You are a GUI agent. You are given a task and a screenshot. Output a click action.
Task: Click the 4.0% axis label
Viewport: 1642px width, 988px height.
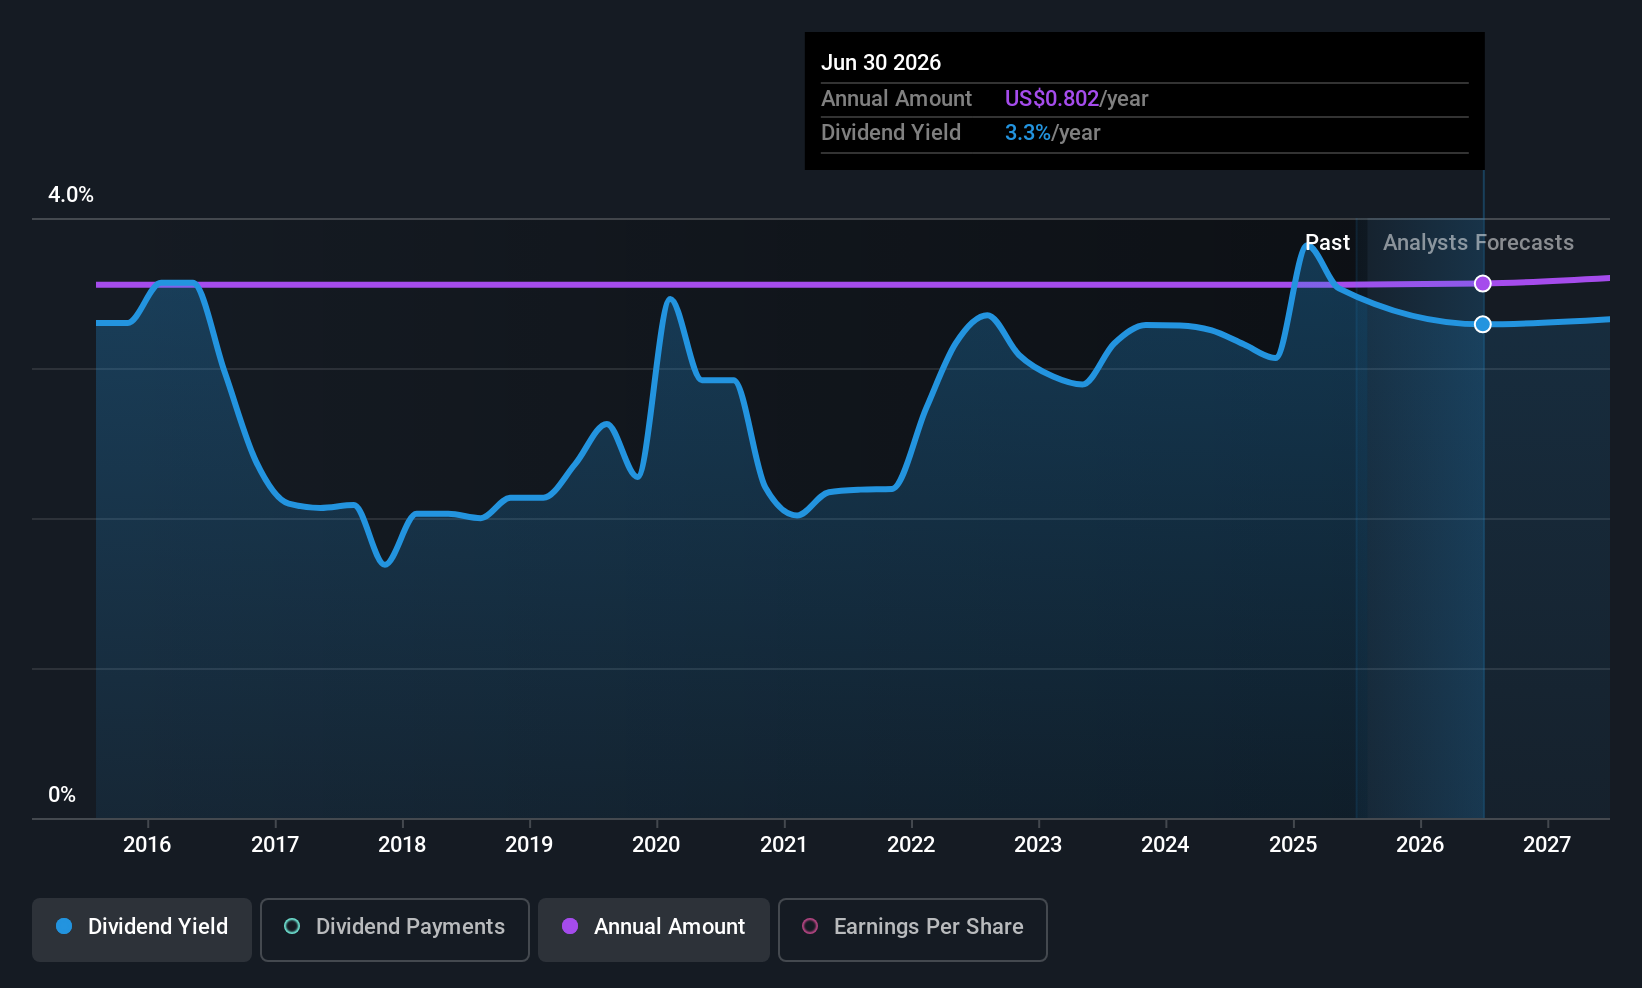pos(70,195)
